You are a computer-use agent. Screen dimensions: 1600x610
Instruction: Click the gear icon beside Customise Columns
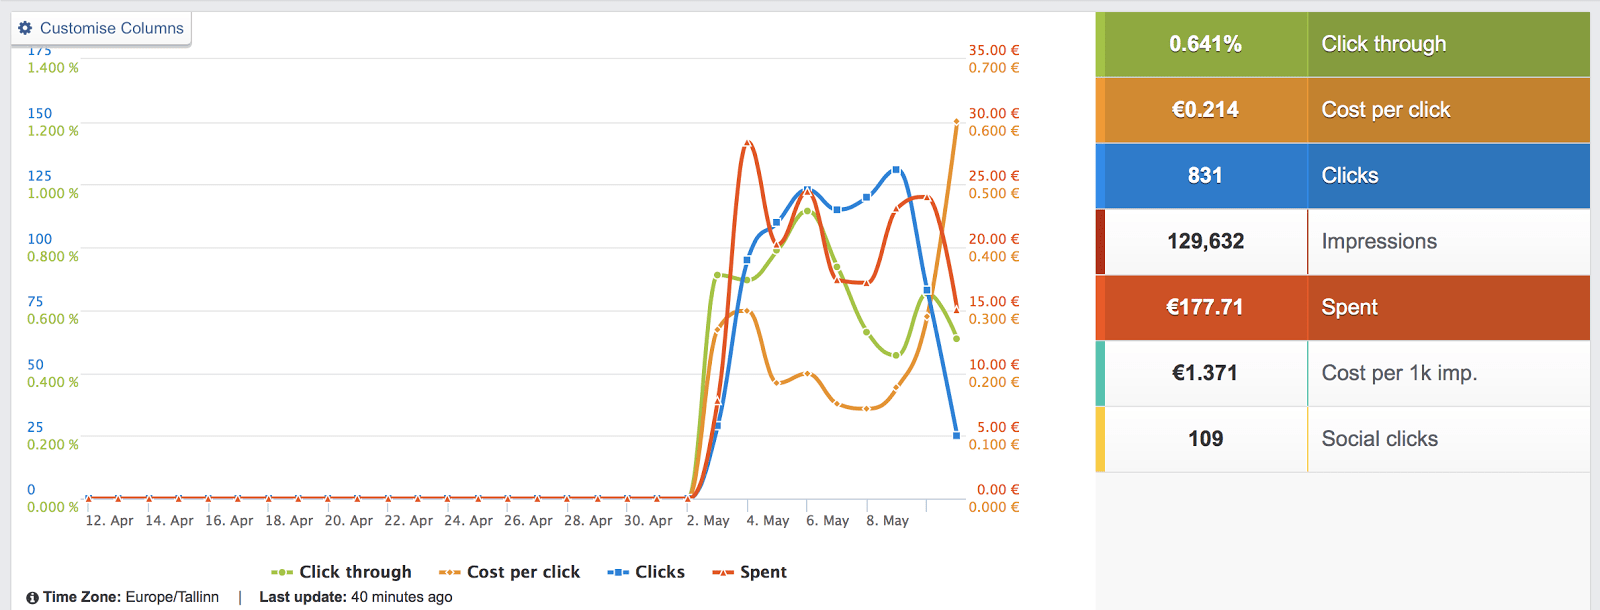pyautogui.click(x=24, y=28)
